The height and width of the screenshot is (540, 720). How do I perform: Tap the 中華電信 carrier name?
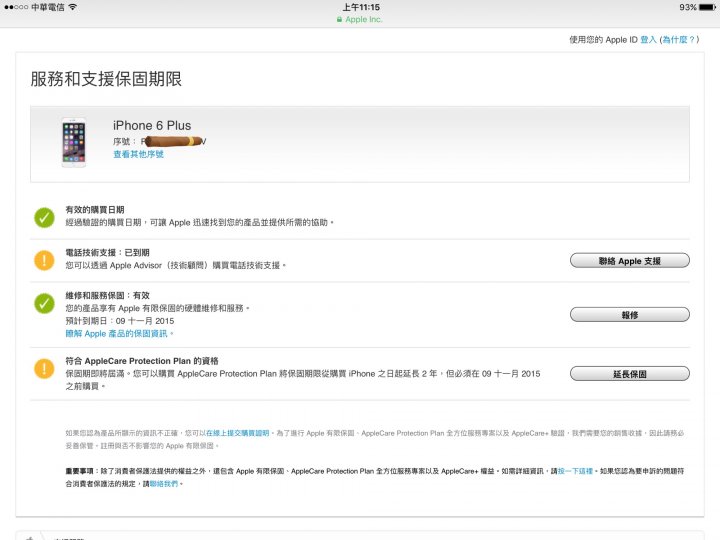pyautogui.click(x=48, y=7)
